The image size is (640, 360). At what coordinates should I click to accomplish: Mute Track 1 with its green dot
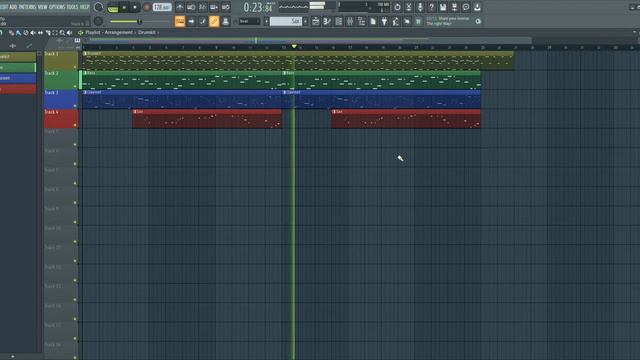tap(75, 67)
